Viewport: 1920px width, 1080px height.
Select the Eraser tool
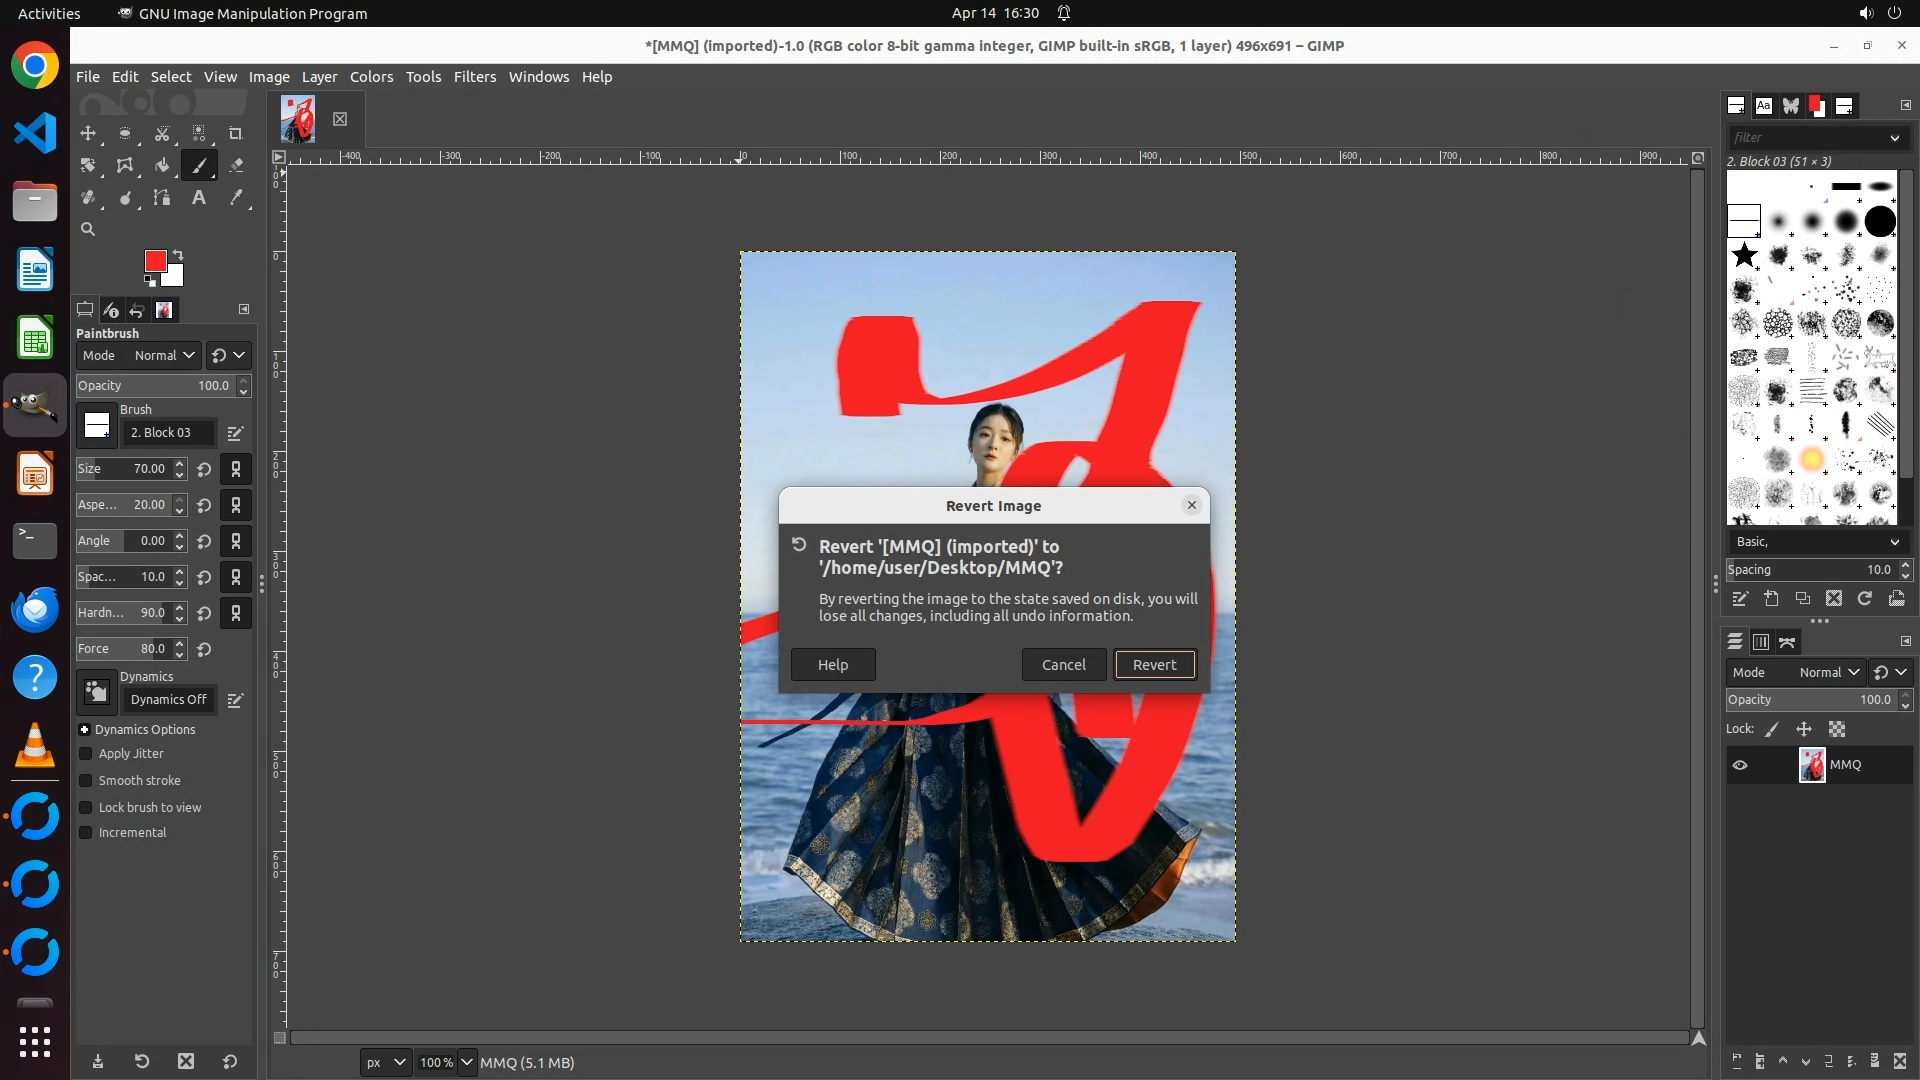(236, 165)
